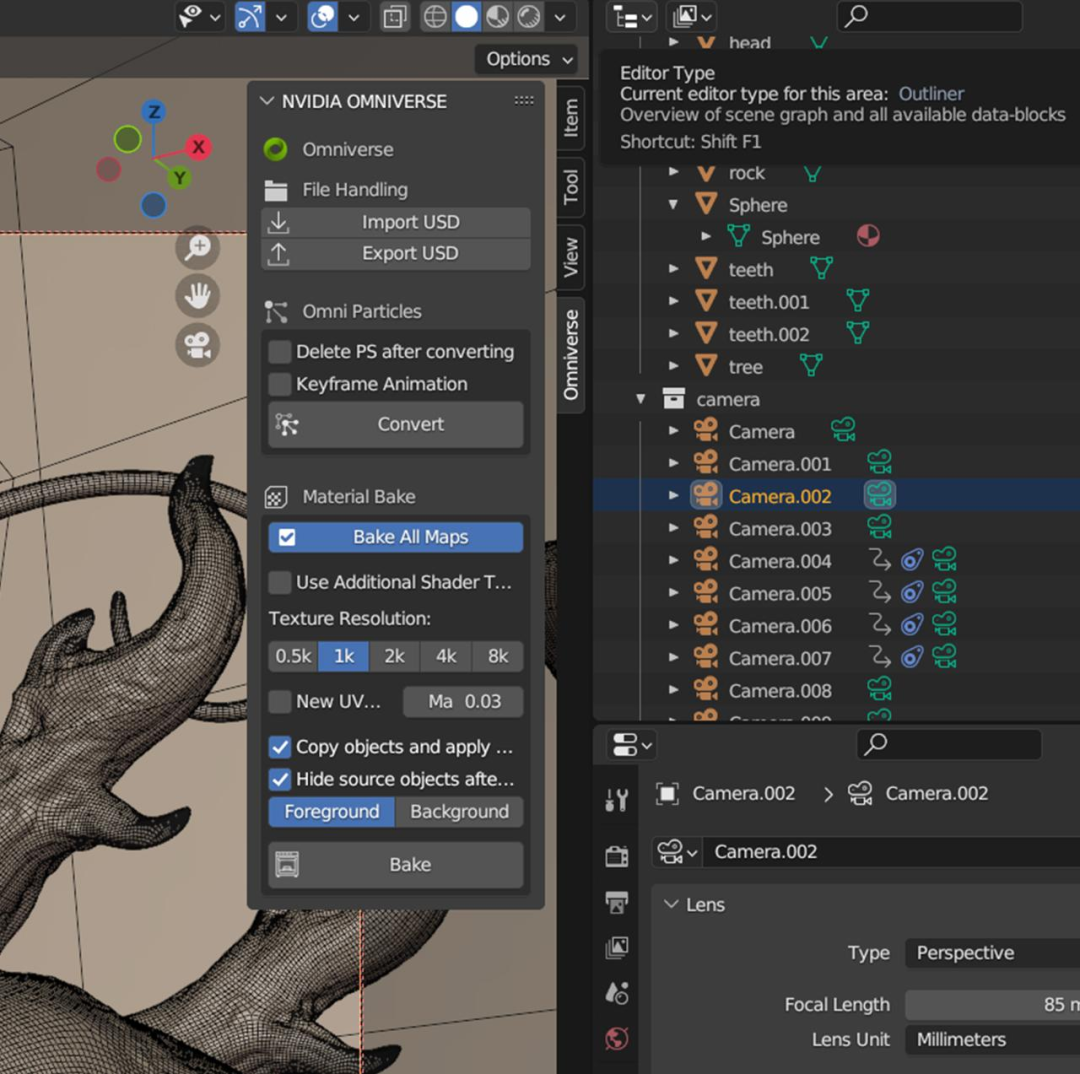Click the outliner search field
Viewport: 1080px width, 1074px height.
tap(930, 17)
